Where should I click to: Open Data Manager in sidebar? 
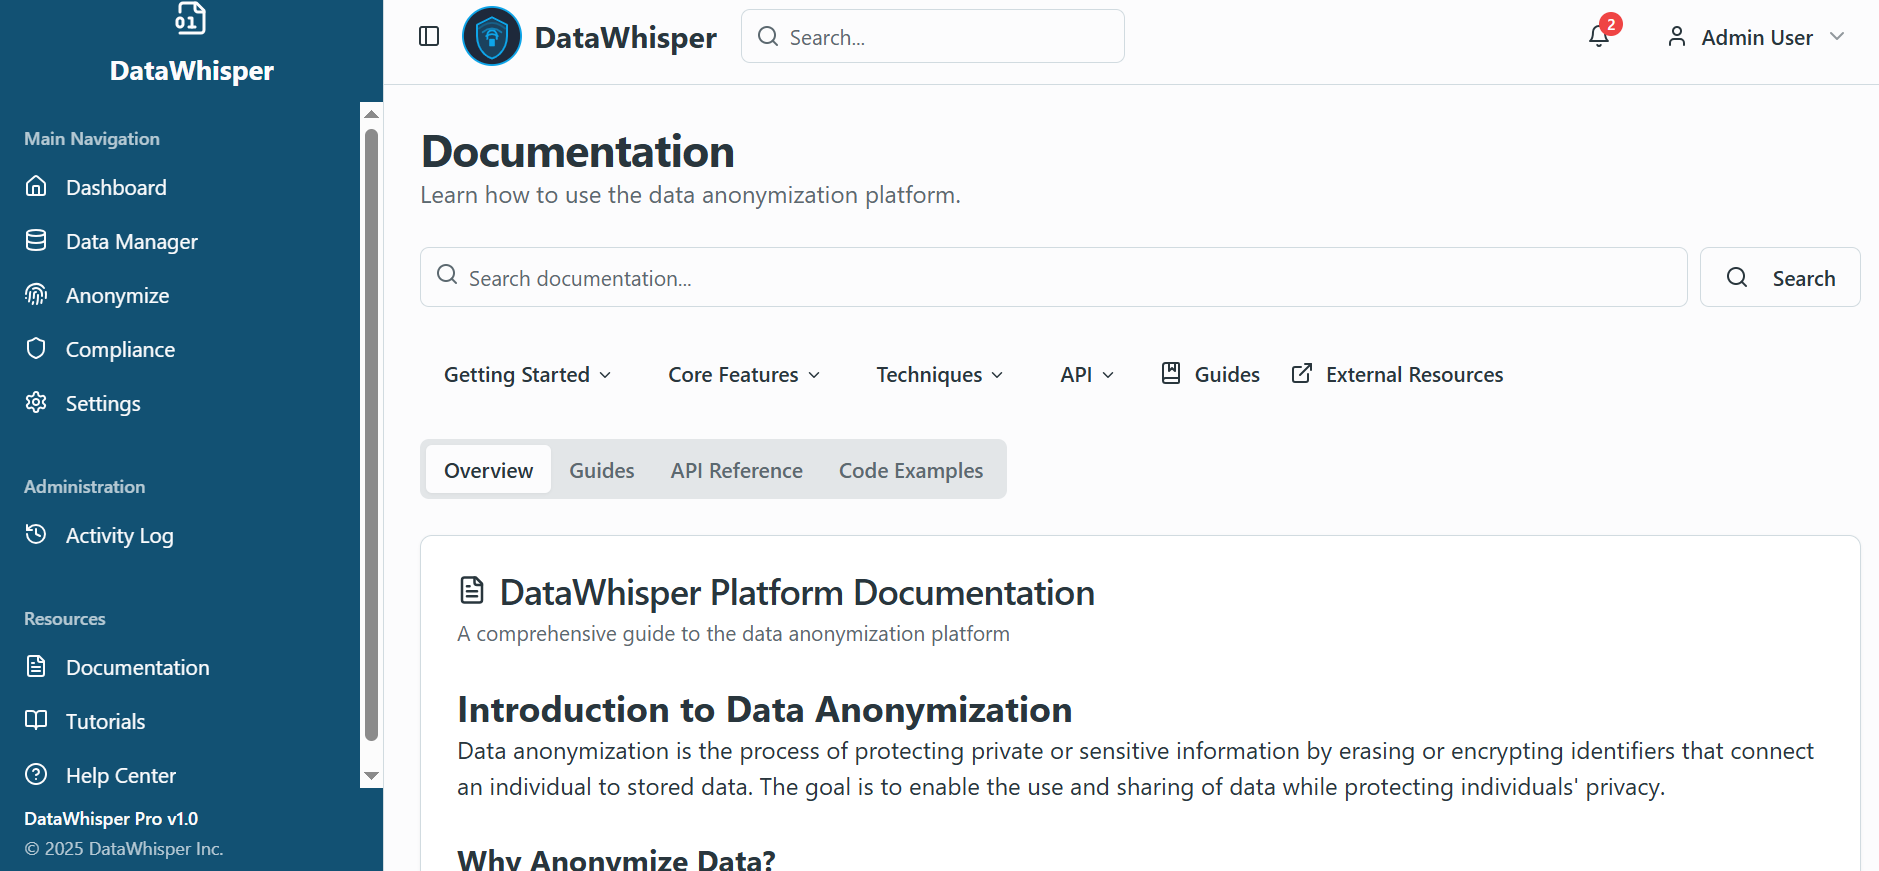click(131, 242)
